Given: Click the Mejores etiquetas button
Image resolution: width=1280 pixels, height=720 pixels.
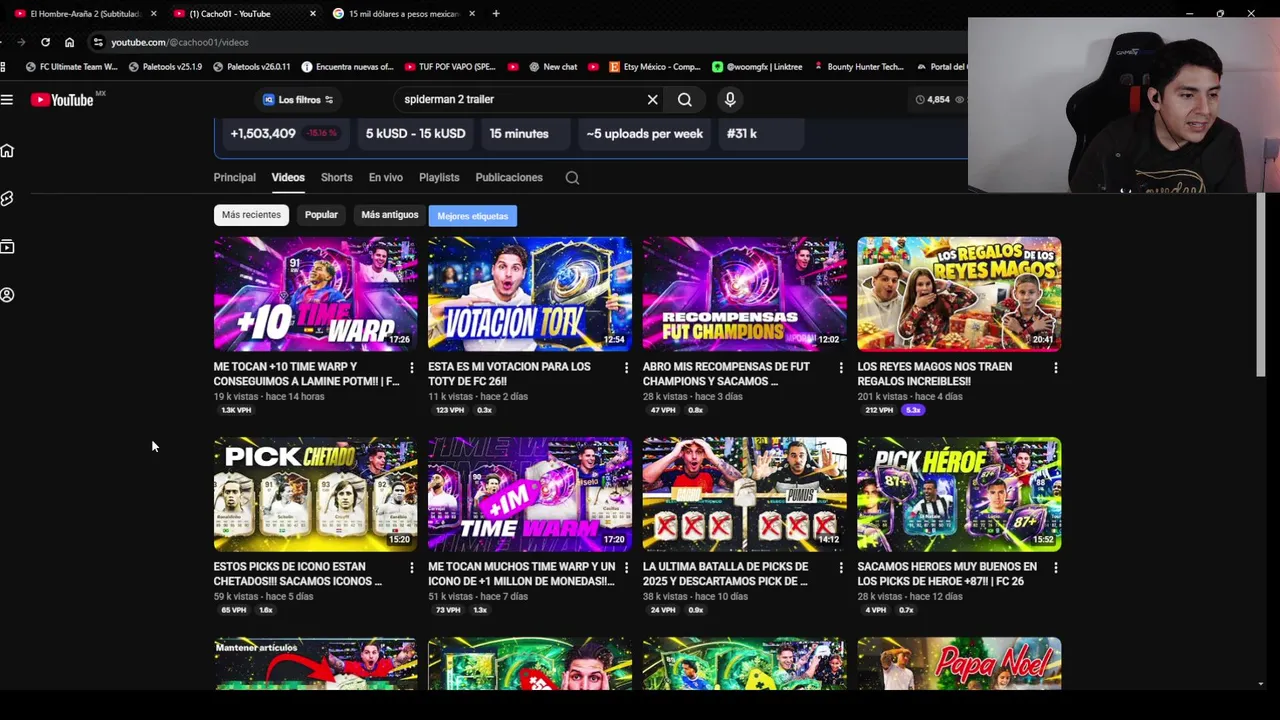Looking at the screenshot, I should click(x=473, y=216).
